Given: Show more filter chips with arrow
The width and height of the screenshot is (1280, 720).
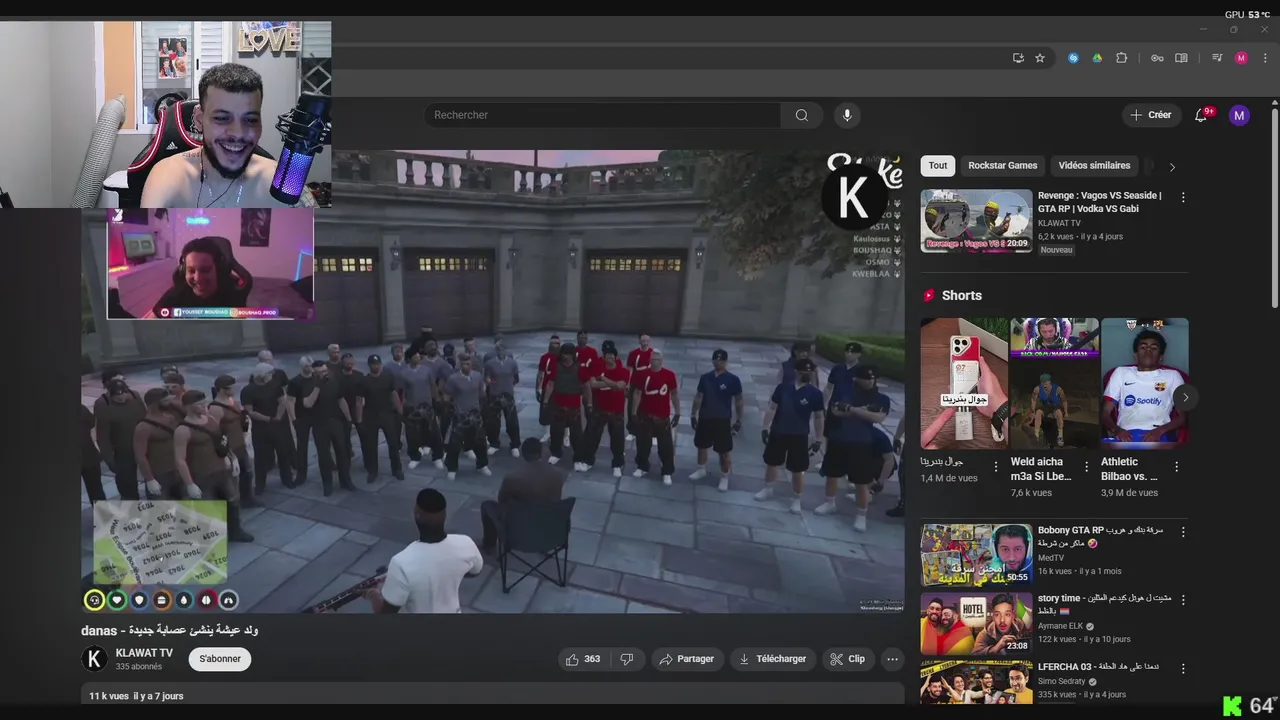Looking at the screenshot, I should click(1172, 167).
